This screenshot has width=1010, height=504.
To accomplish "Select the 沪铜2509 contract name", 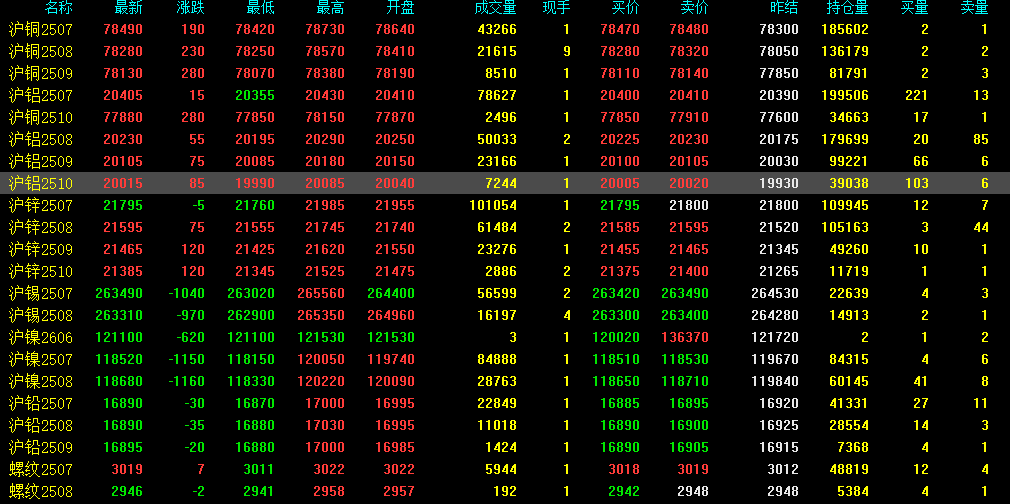I will tap(41, 73).
